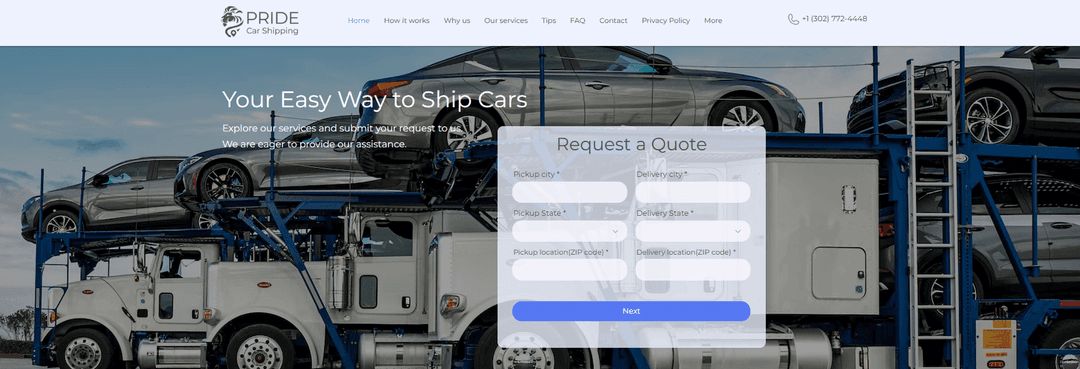Click the Pride Car Shipping lion logo
Screen dimensions: 1080x369
pos(232,21)
